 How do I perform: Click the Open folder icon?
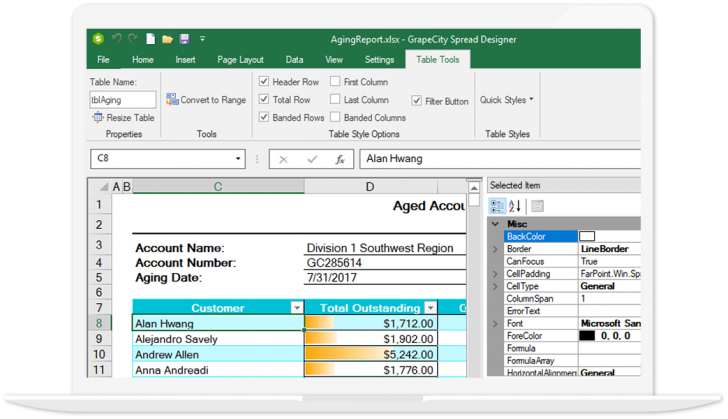(x=168, y=39)
